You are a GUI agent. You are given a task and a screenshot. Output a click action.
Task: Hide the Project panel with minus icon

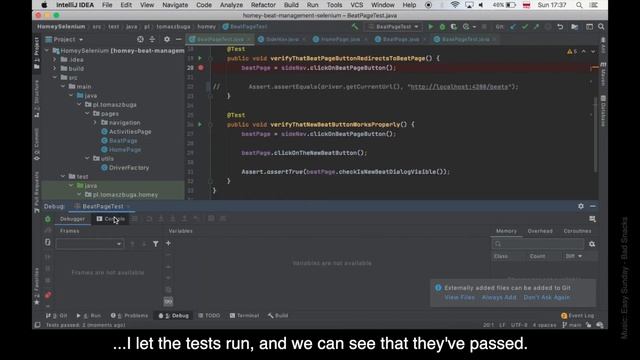[x=178, y=40]
